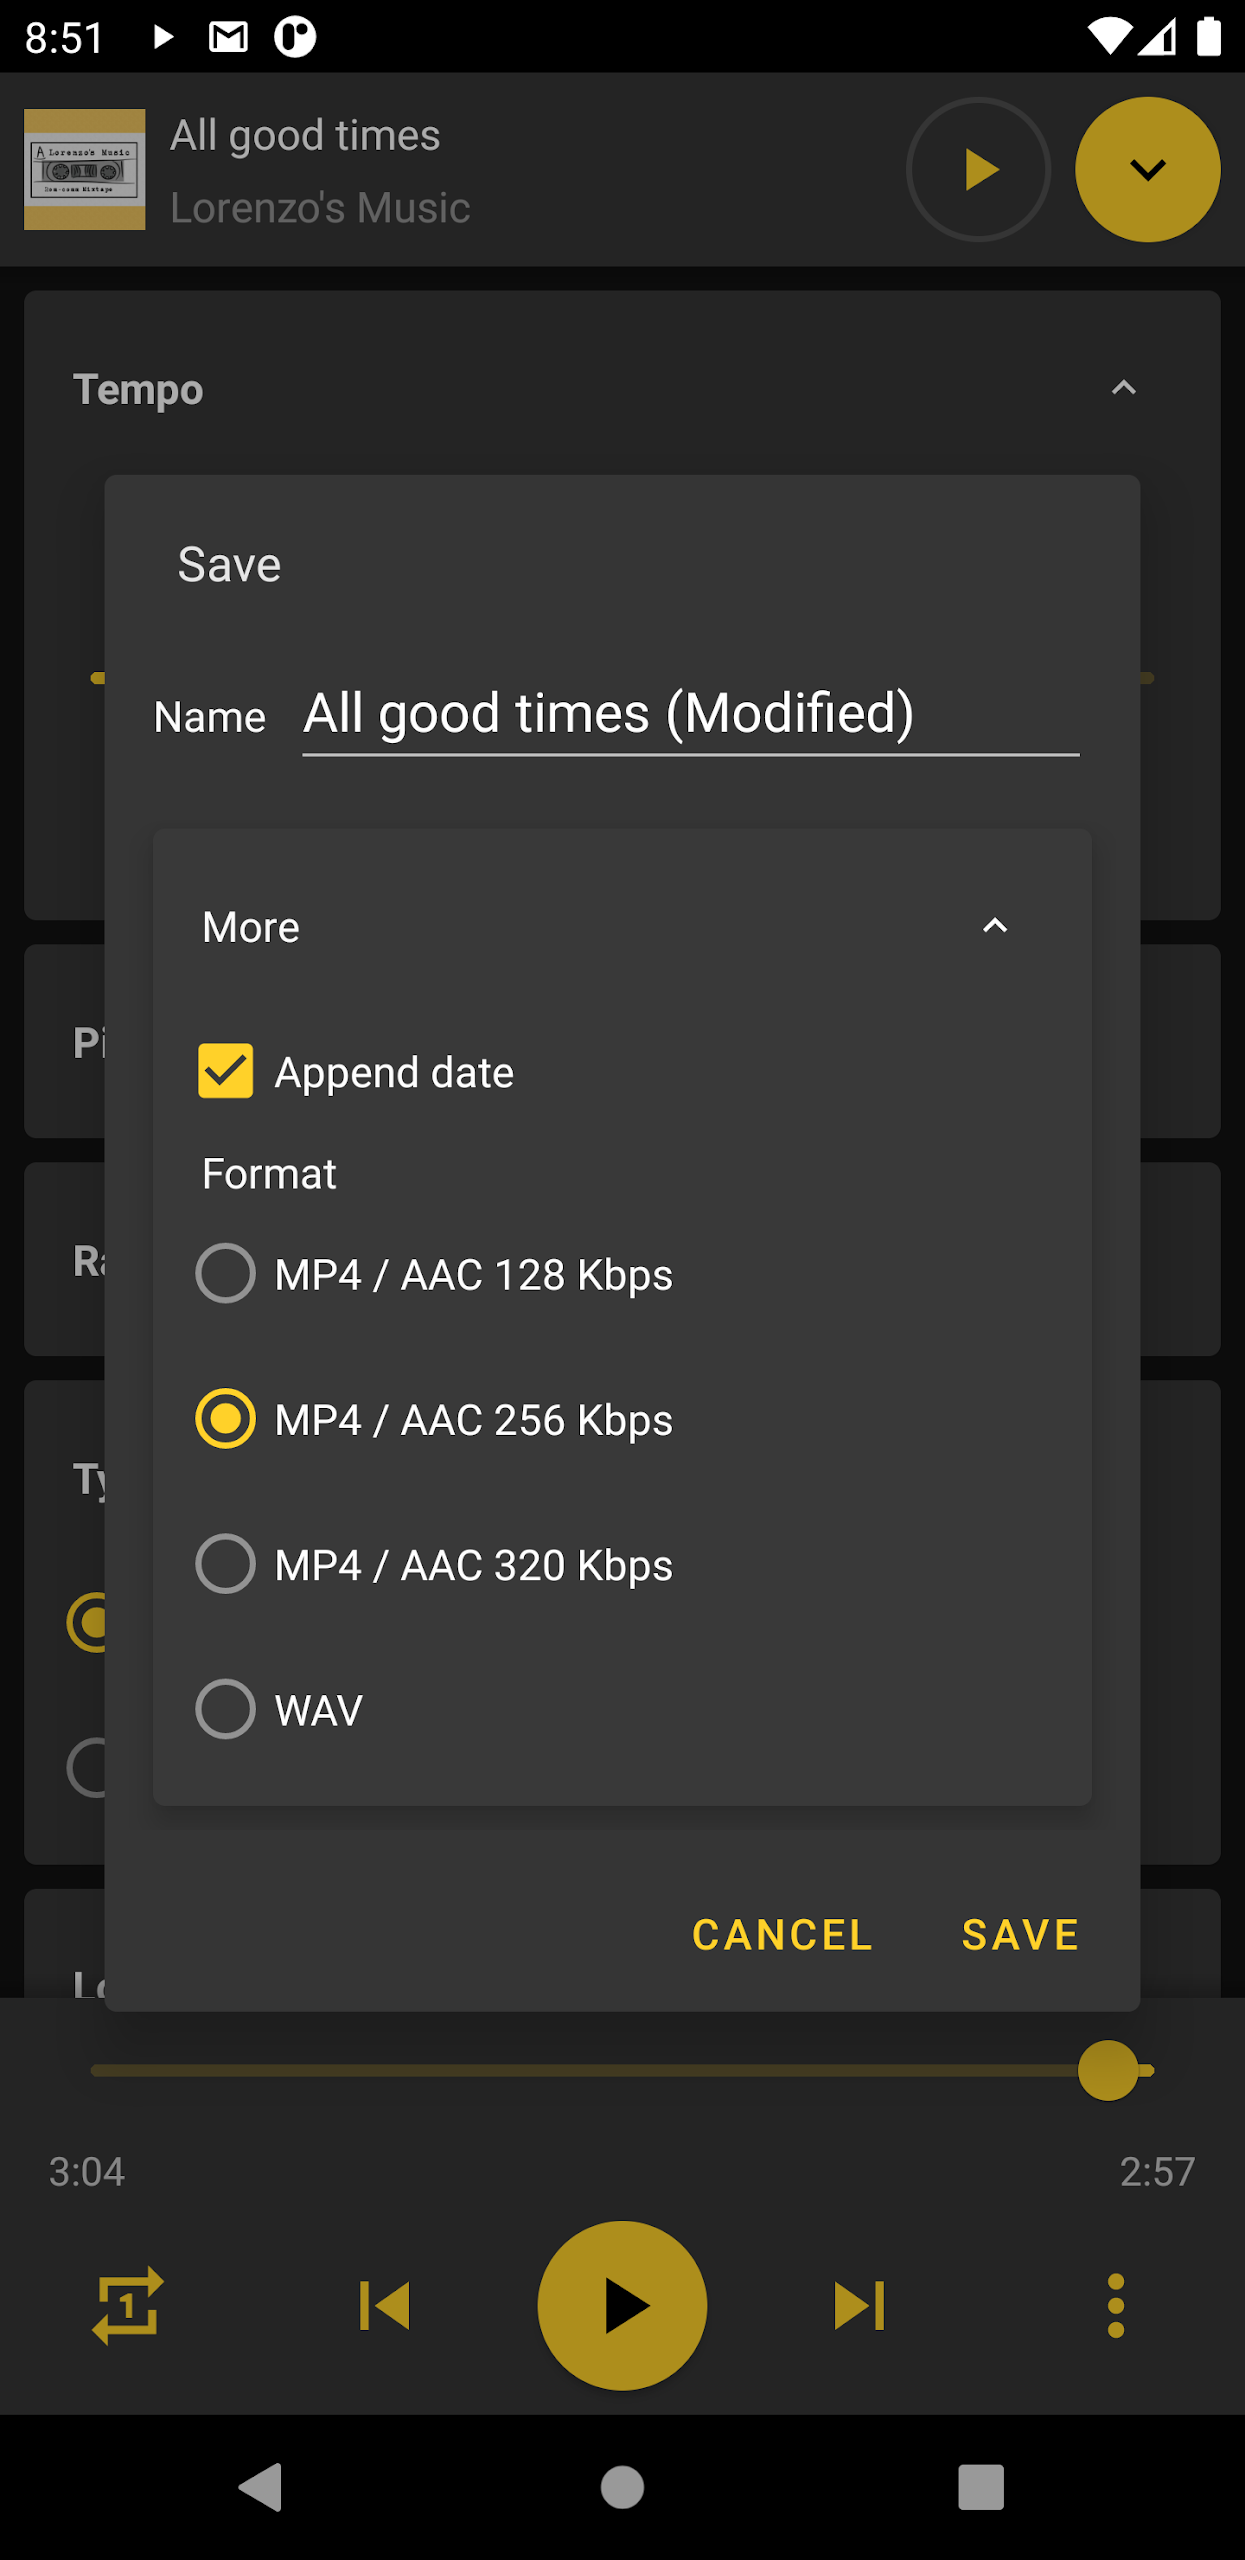Open the three-dot overflow menu
1245x2560 pixels.
[1116, 2305]
